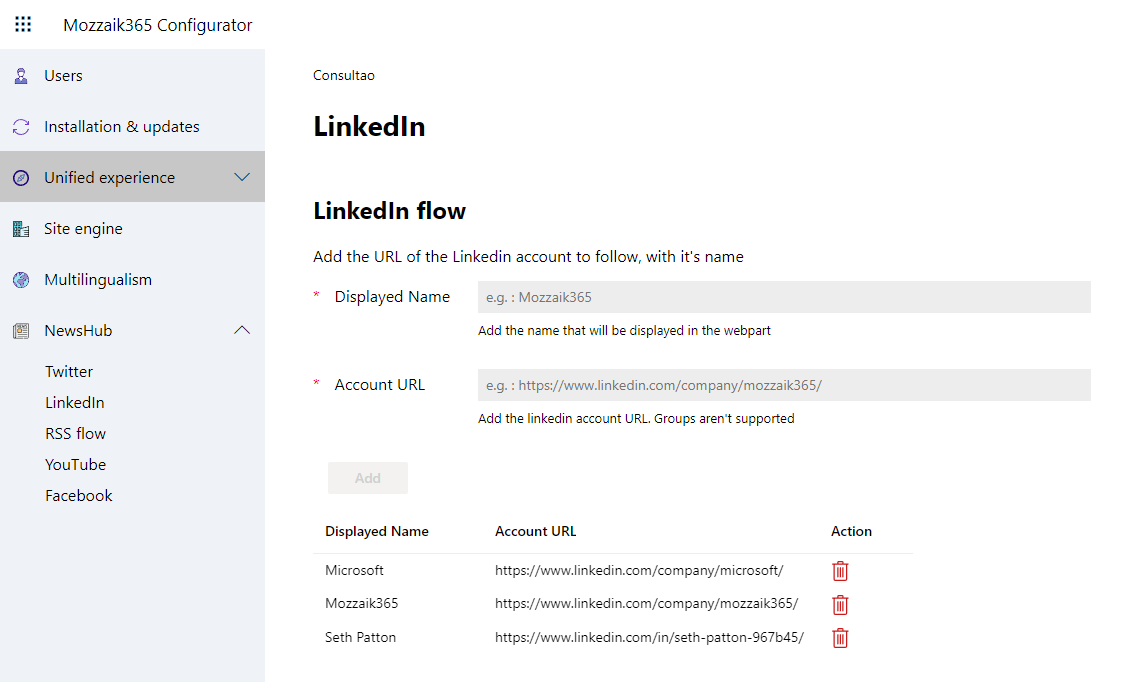Click the Installation & updates sync icon

pos(21,127)
